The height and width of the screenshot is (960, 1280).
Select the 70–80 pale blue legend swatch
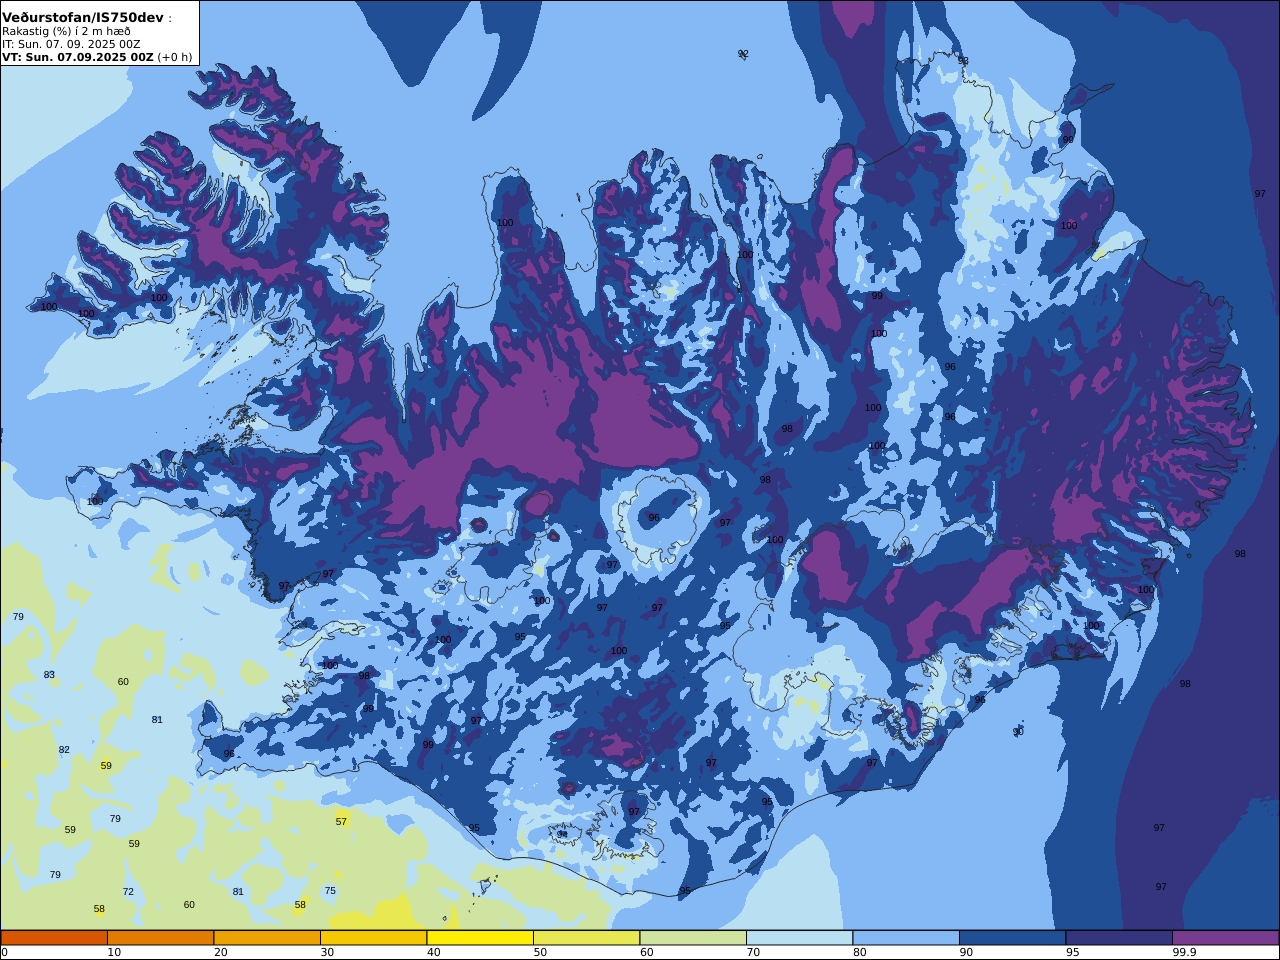coord(799,938)
